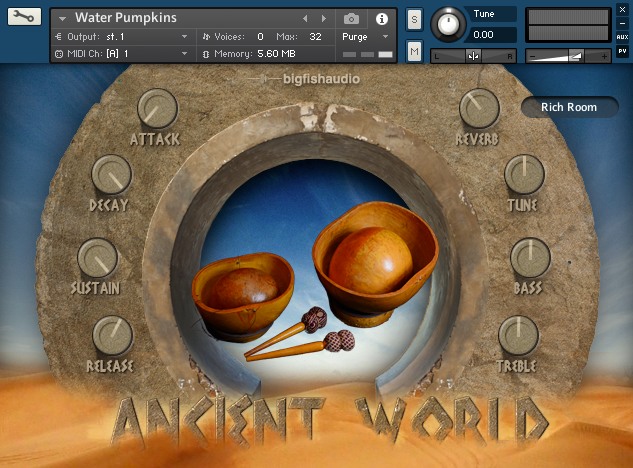Open the wrench instrument edit mode
Screen dimensions: 633x468
pyautogui.click(x=24, y=17)
